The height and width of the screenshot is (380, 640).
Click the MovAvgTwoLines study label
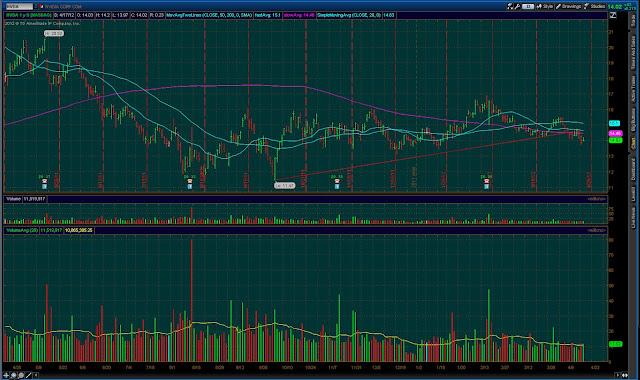tap(209, 15)
